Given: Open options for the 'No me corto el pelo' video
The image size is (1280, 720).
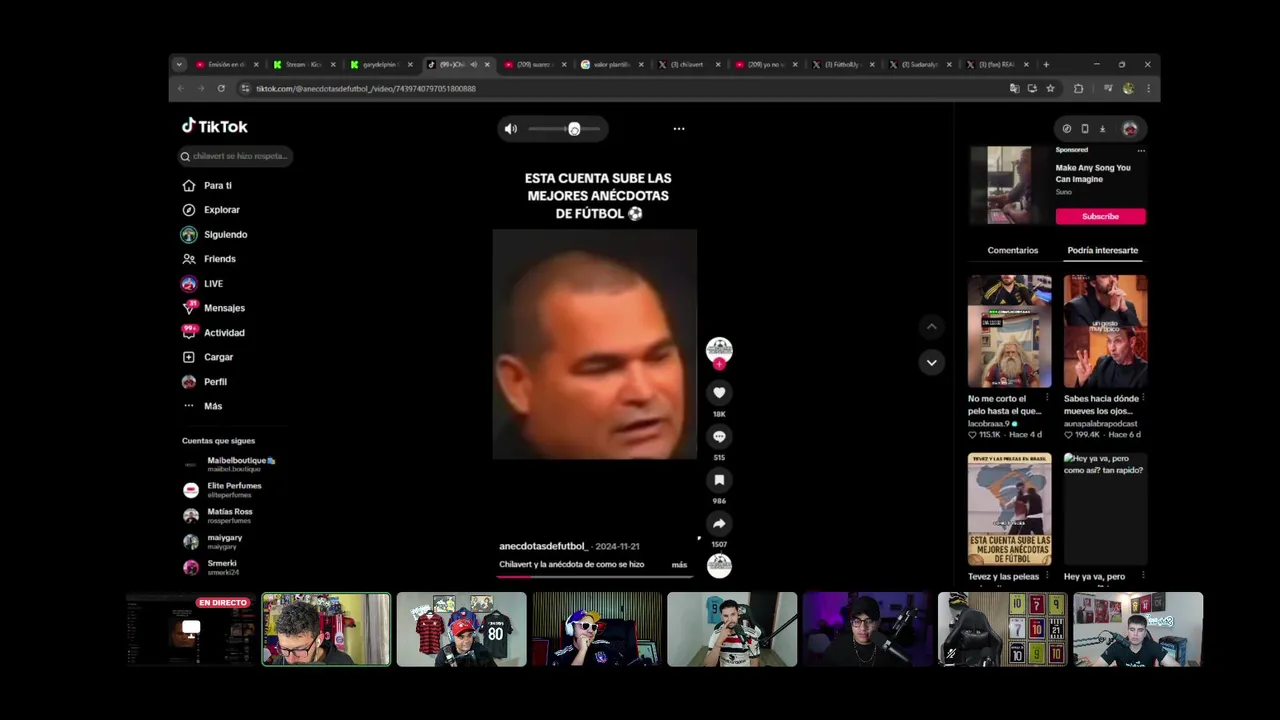Looking at the screenshot, I should (x=1047, y=398).
